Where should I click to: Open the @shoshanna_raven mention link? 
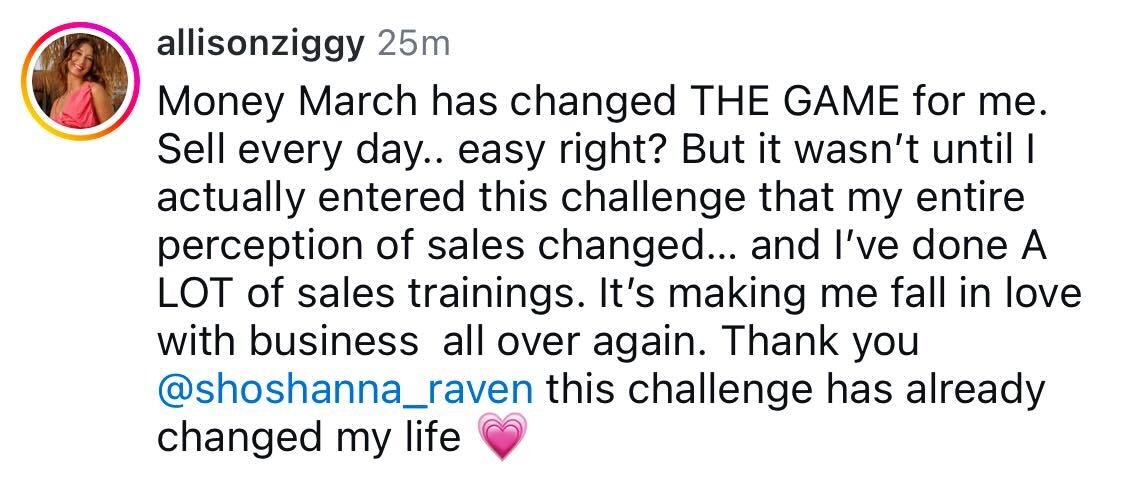[349, 389]
